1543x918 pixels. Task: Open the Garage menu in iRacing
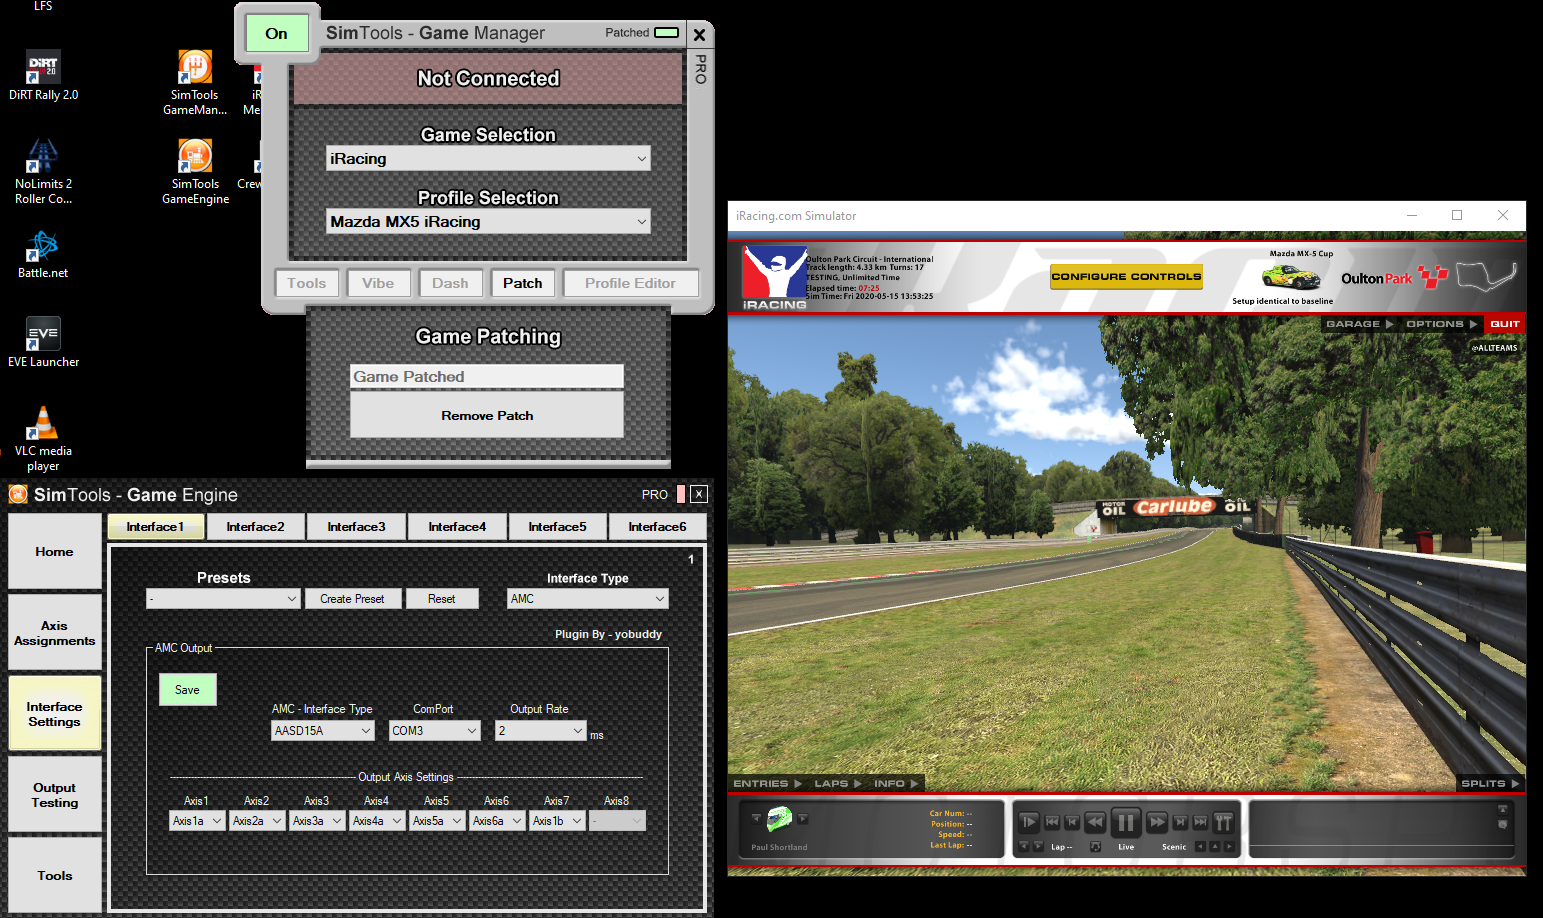[1358, 324]
